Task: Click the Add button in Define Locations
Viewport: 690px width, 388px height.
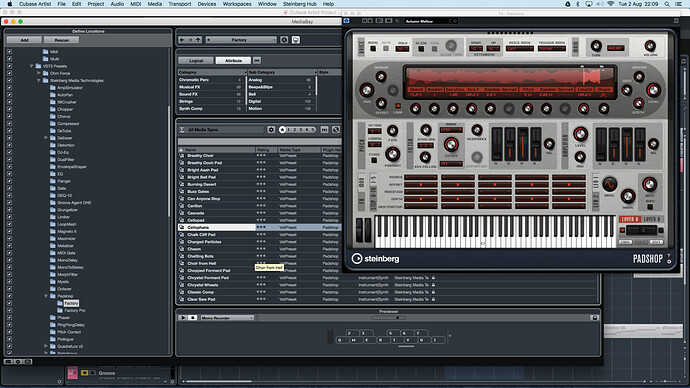Action: 24,40
